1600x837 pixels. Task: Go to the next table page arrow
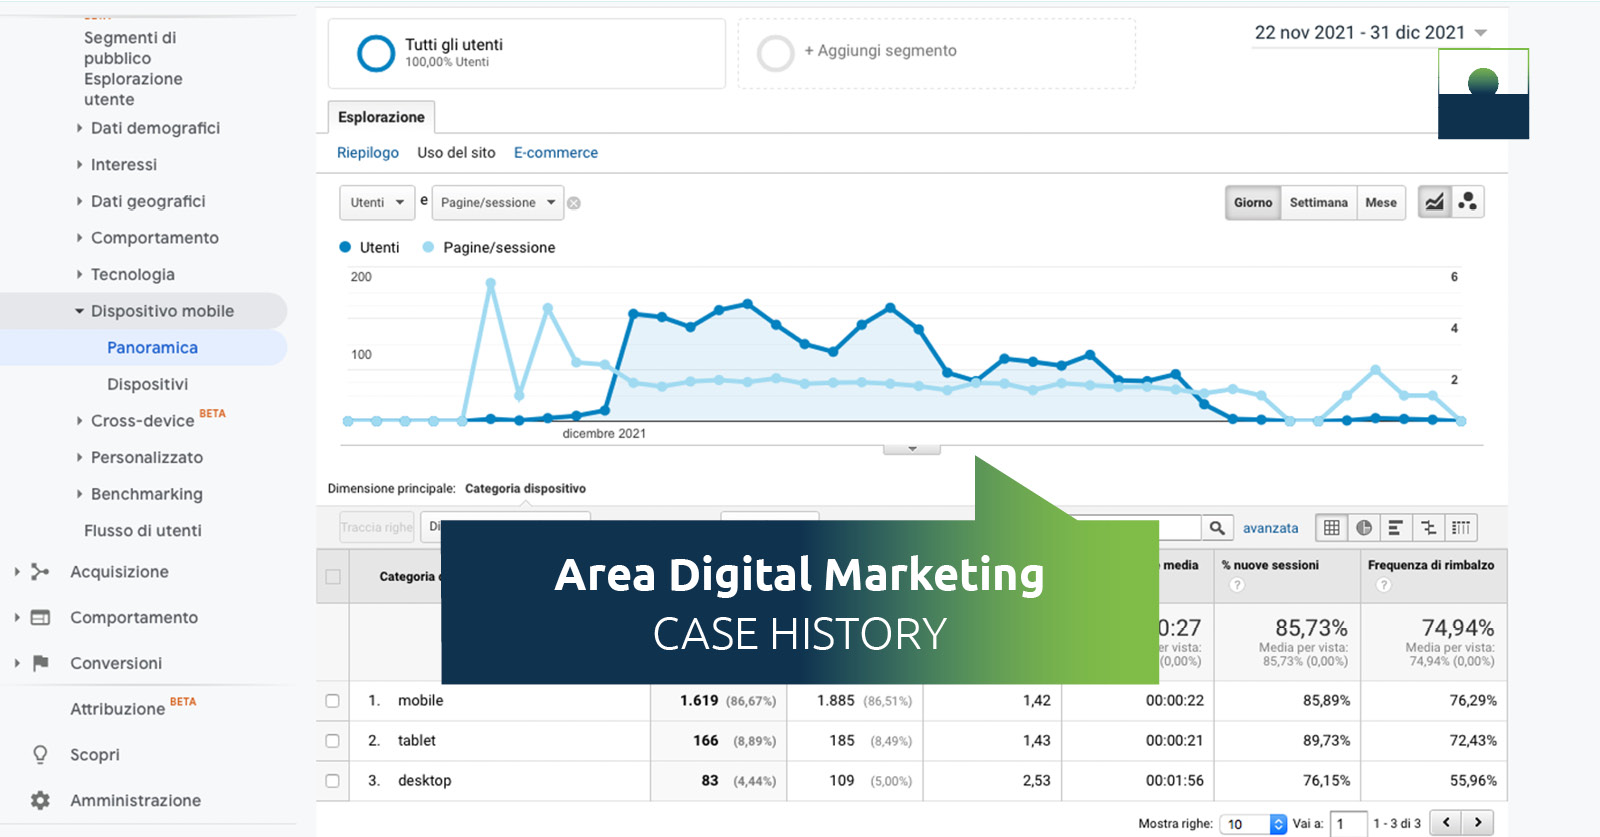point(1478,823)
